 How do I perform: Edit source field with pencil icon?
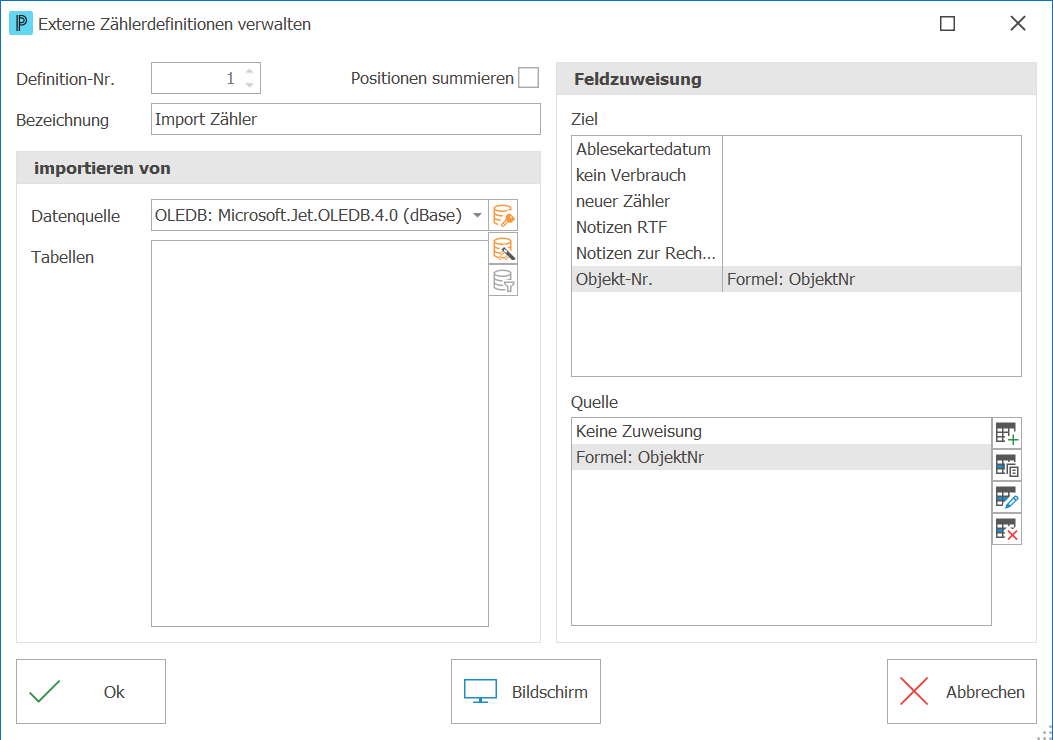coord(1007,497)
